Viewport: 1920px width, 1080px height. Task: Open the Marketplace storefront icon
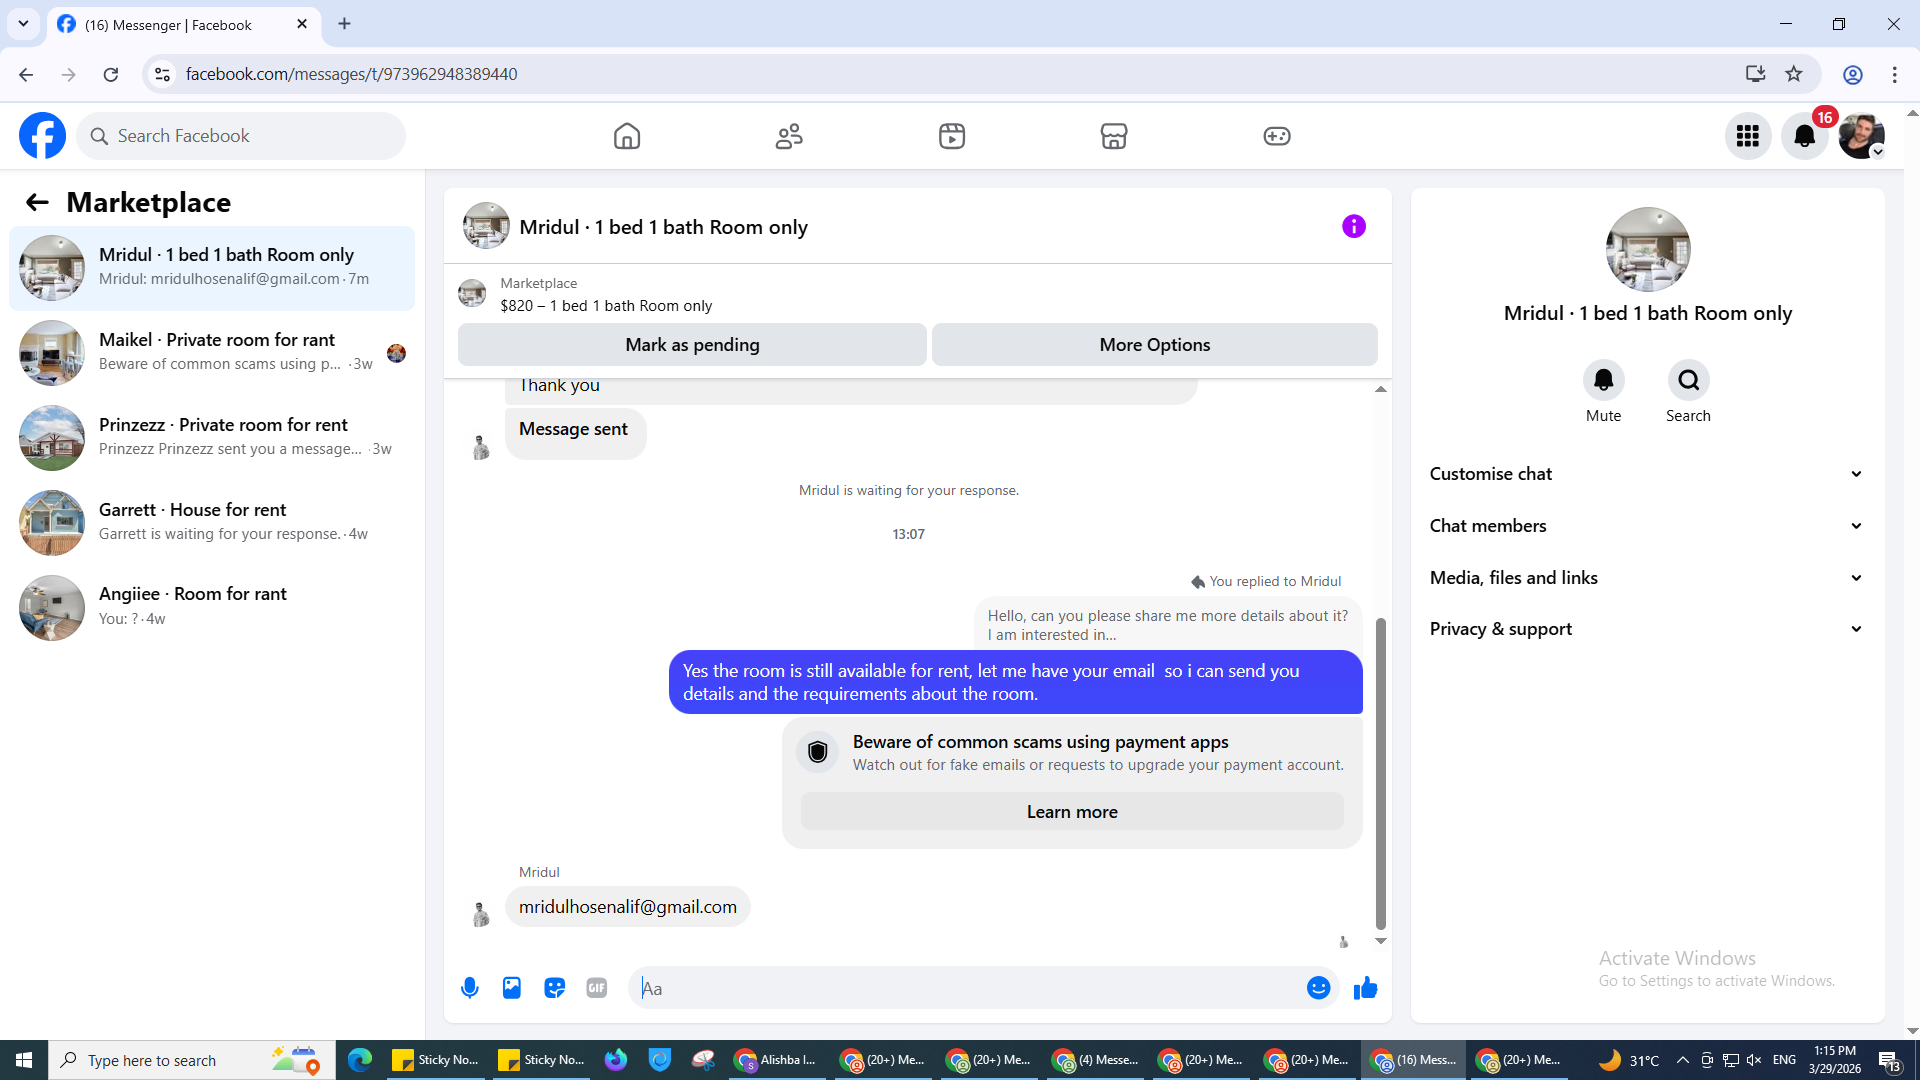click(1114, 136)
